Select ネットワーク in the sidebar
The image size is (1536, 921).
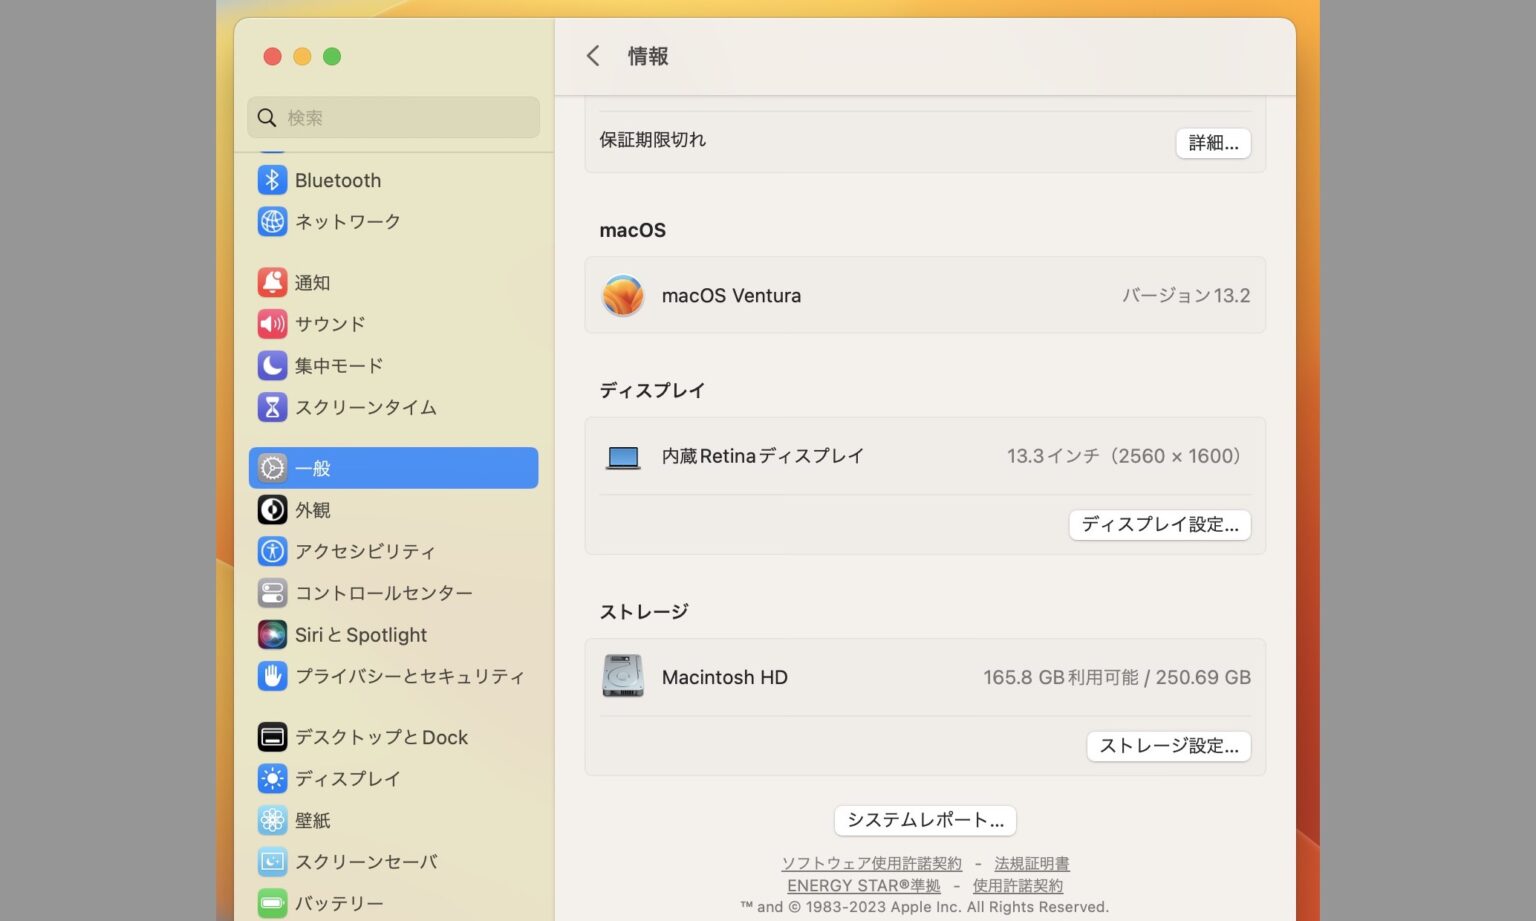point(348,221)
